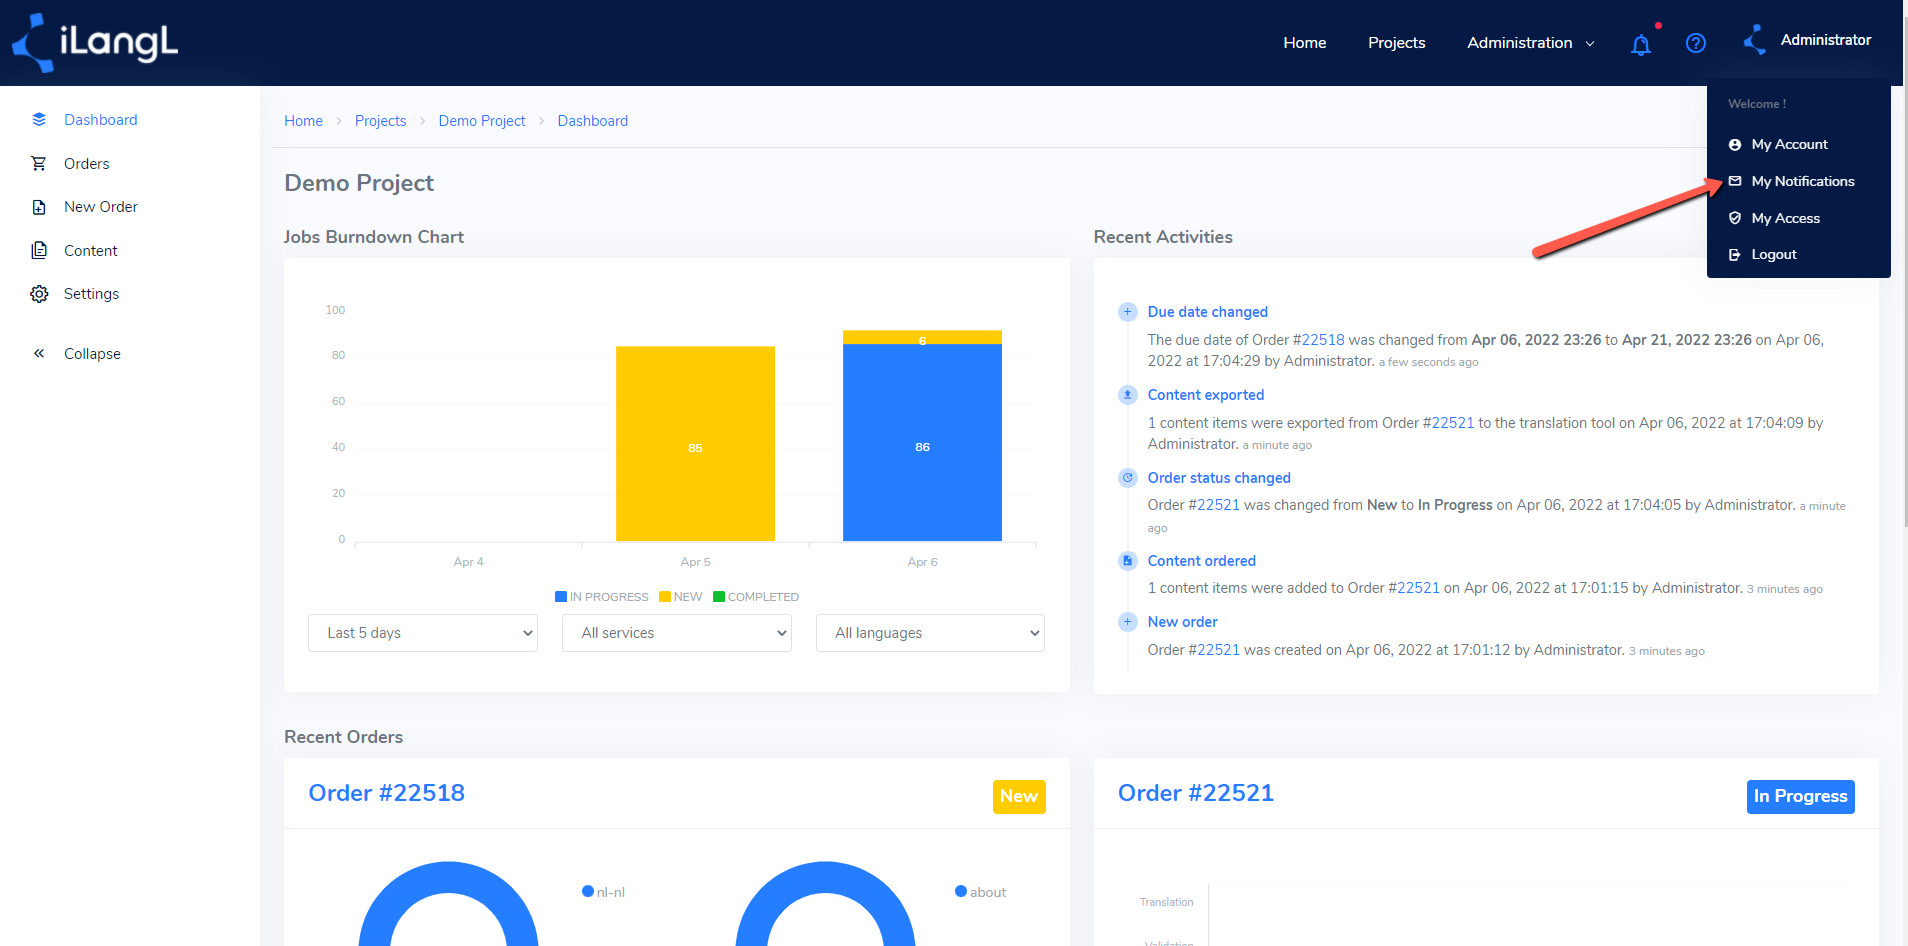
Task: Open the Demo Project breadcrumb link
Action: pos(482,121)
